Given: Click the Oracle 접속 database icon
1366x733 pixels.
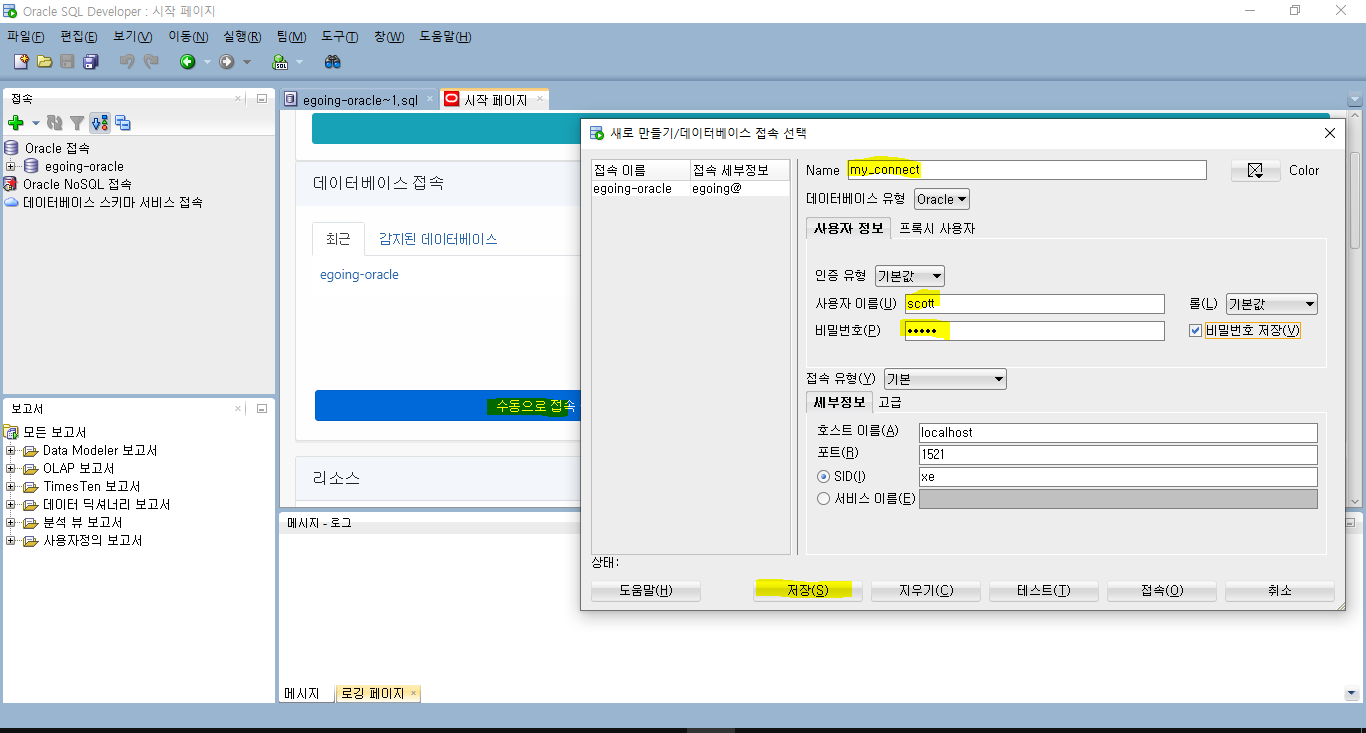Looking at the screenshot, I should pos(12,148).
